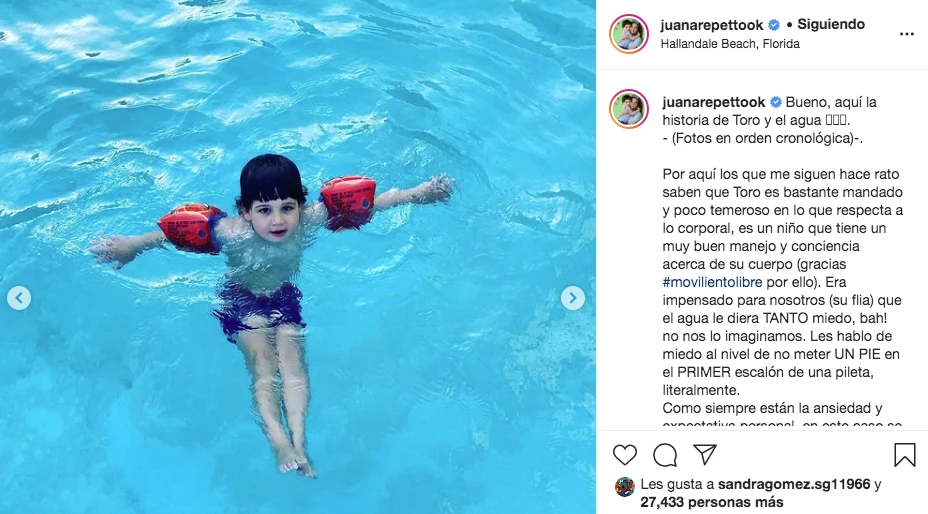Go to the previous photo in carousel
Screen dimensions: 928x514
tap(19, 298)
